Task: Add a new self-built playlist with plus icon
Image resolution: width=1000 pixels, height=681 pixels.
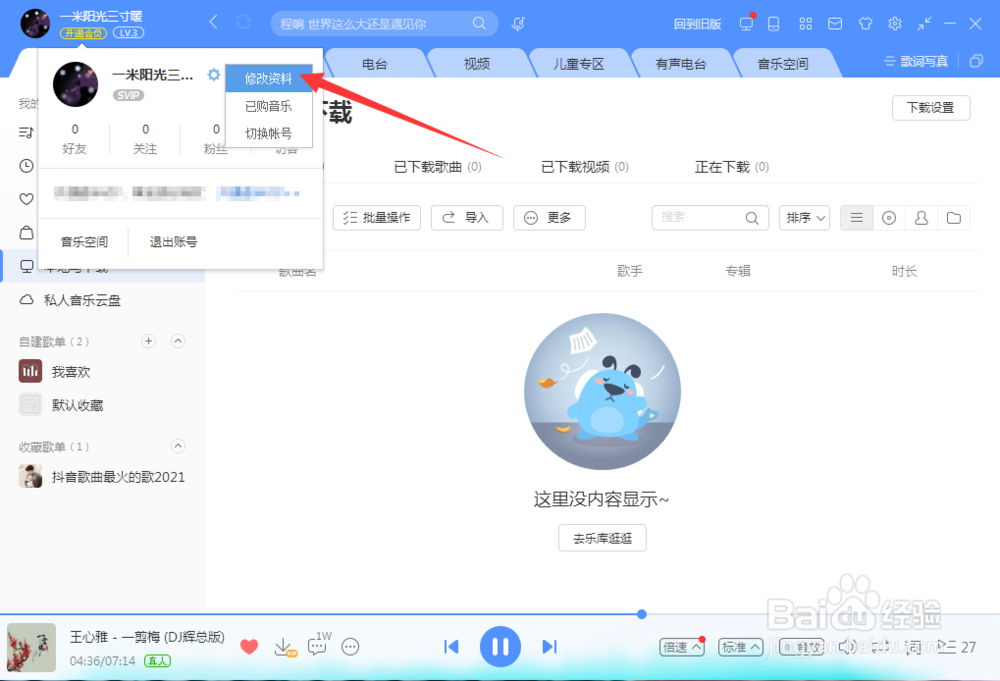Action: [x=148, y=341]
